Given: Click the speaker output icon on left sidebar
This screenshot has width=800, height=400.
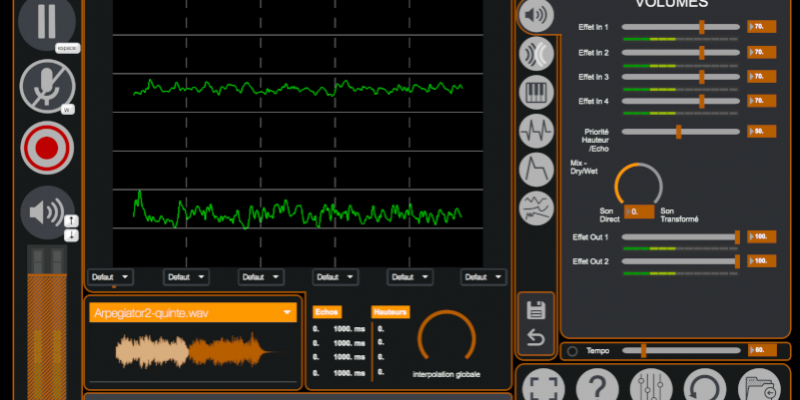Looking at the screenshot, I should 46,212.
